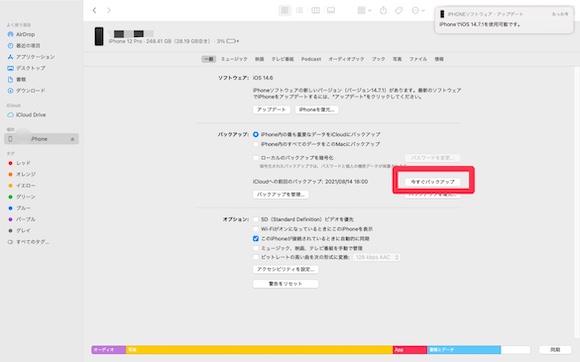Go back with the left chevron button
The image size is (580, 362).
[x=95, y=10]
